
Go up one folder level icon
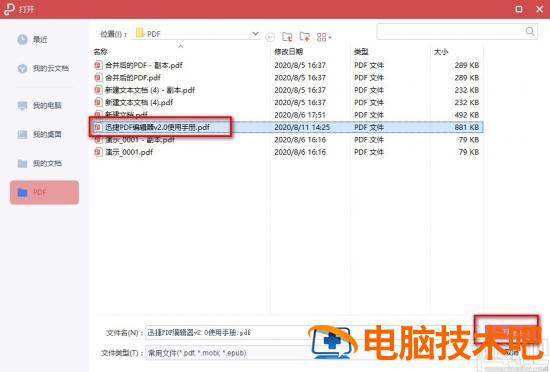point(287,36)
